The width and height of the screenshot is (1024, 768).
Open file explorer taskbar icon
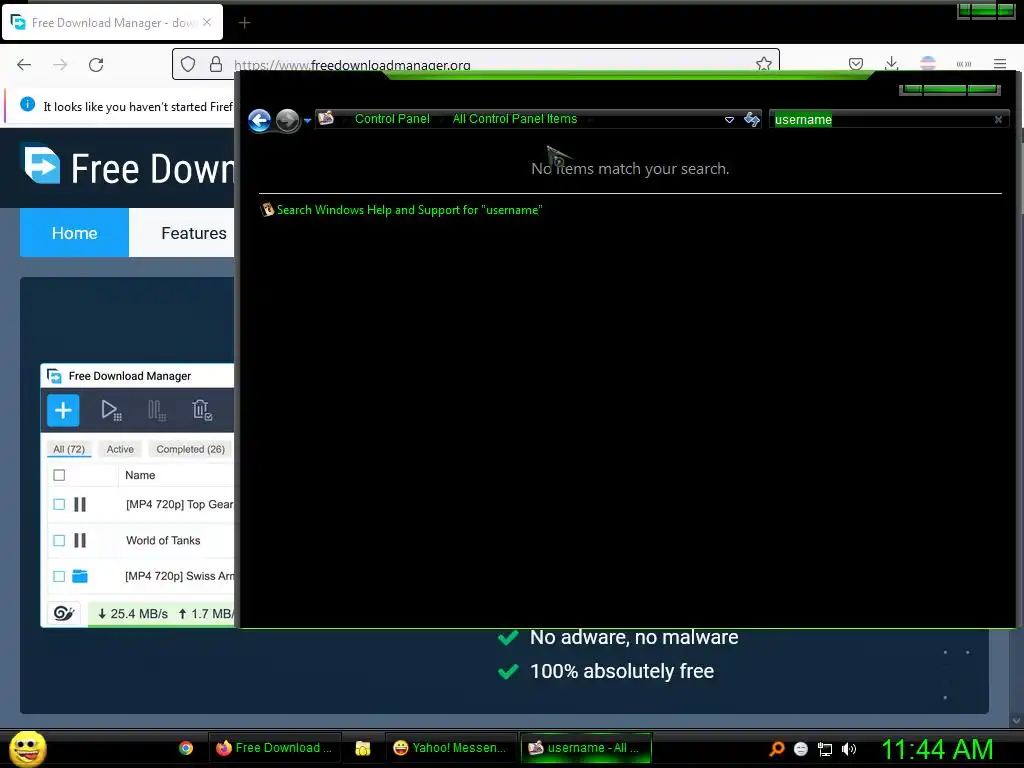tap(362, 748)
